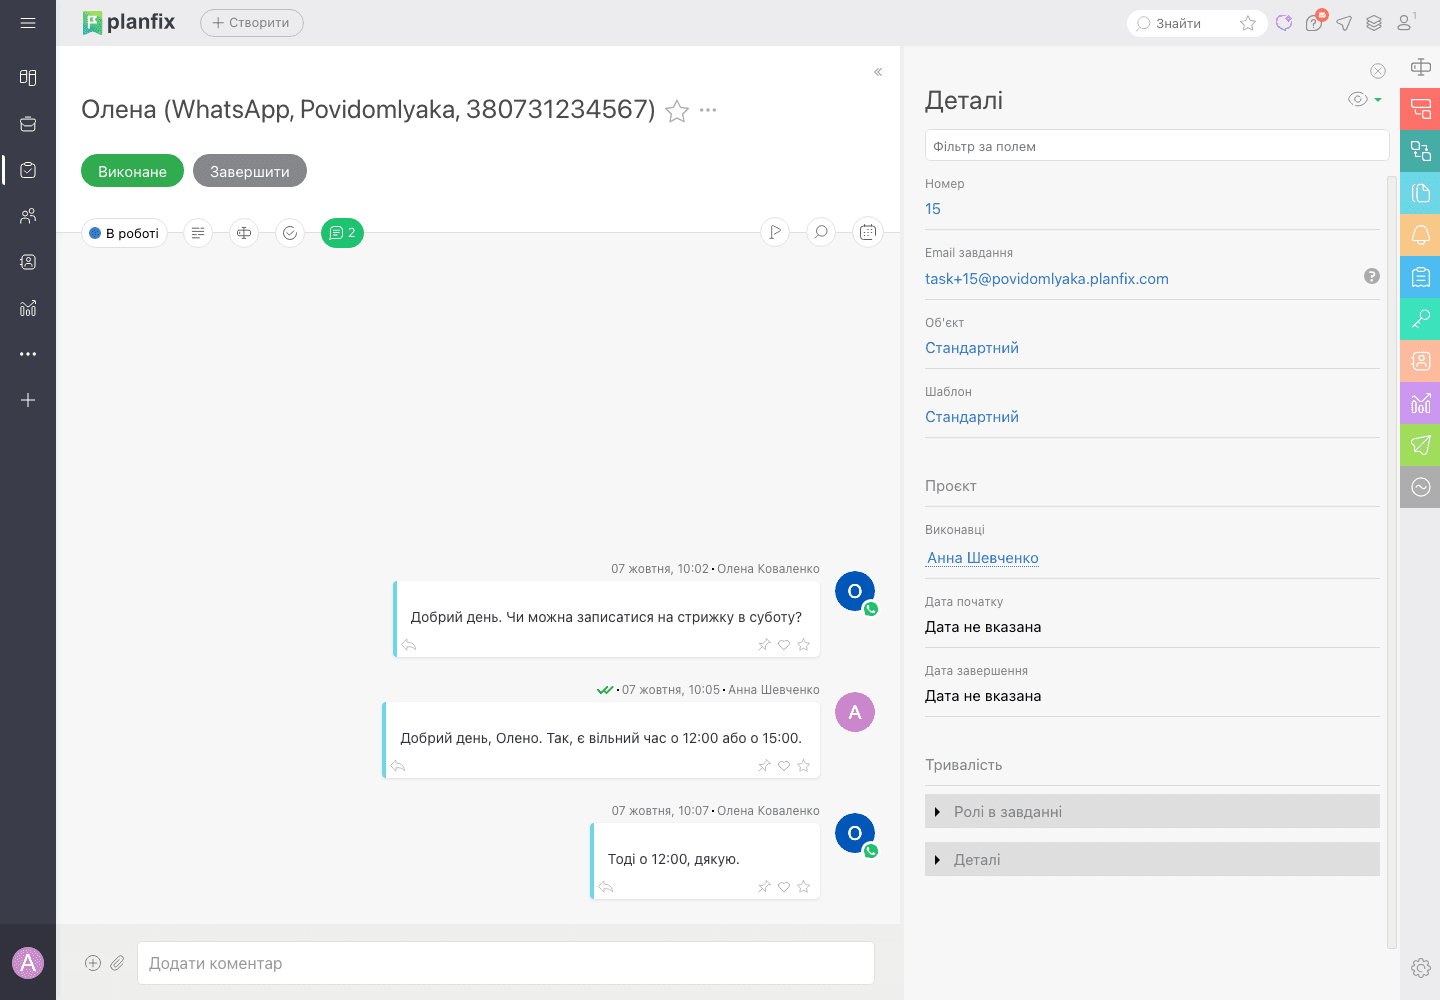Collapse the panel with the double chevron
Image resolution: width=1440 pixels, height=1000 pixels.
tap(878, 72)
